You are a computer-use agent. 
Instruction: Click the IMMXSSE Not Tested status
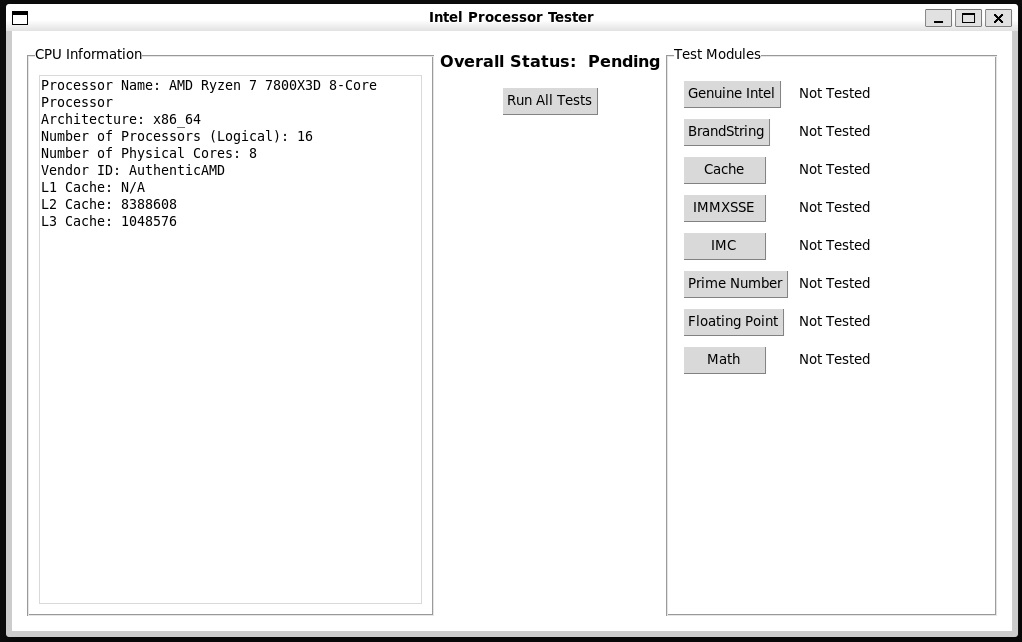[834, 207]
